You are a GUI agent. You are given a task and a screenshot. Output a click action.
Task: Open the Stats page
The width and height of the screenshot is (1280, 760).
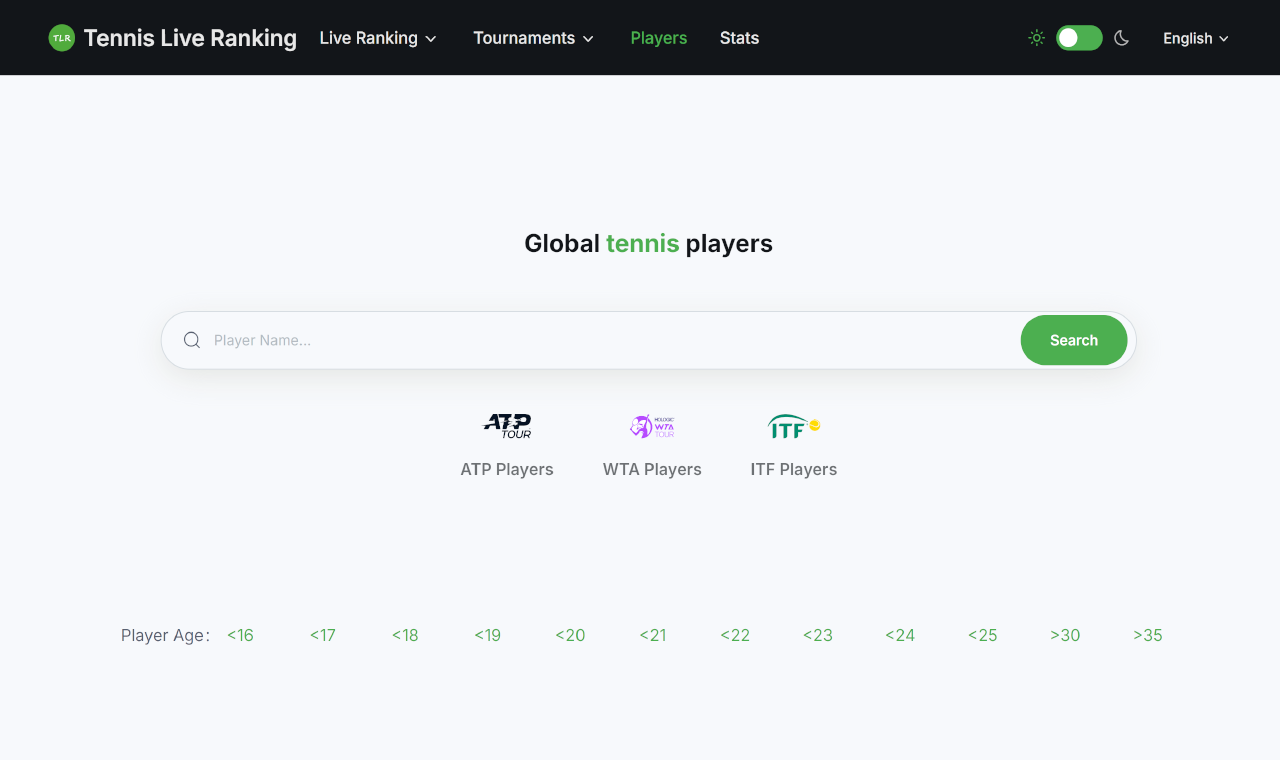point(739,38)
